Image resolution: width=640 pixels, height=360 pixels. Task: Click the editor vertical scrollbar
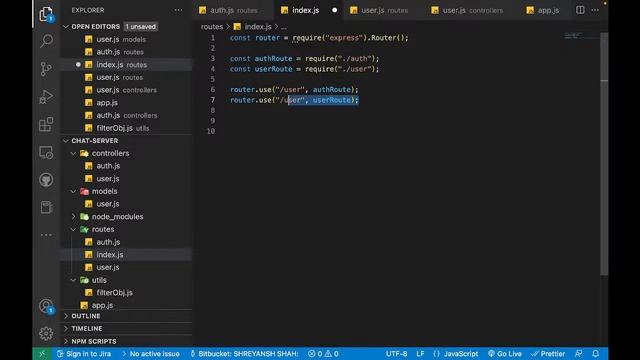(604, 155)
